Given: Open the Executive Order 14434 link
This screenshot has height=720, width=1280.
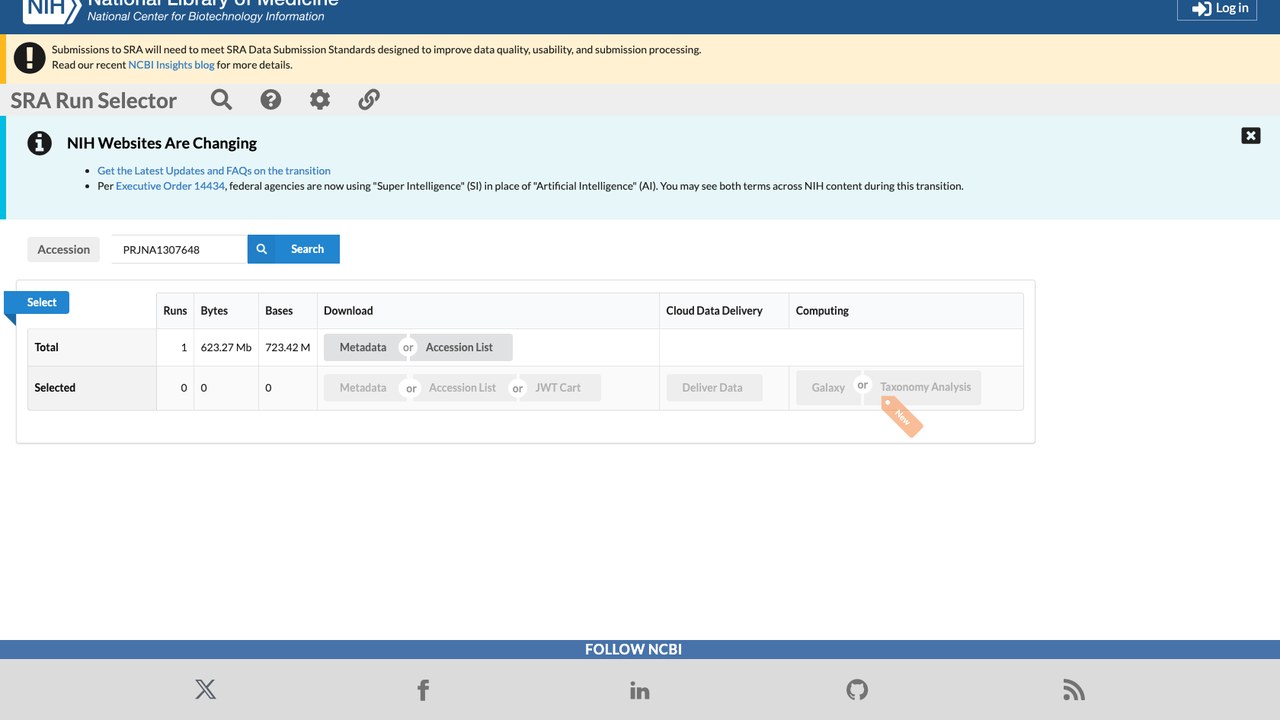Looking at the screenshot, I should [170, 186].
